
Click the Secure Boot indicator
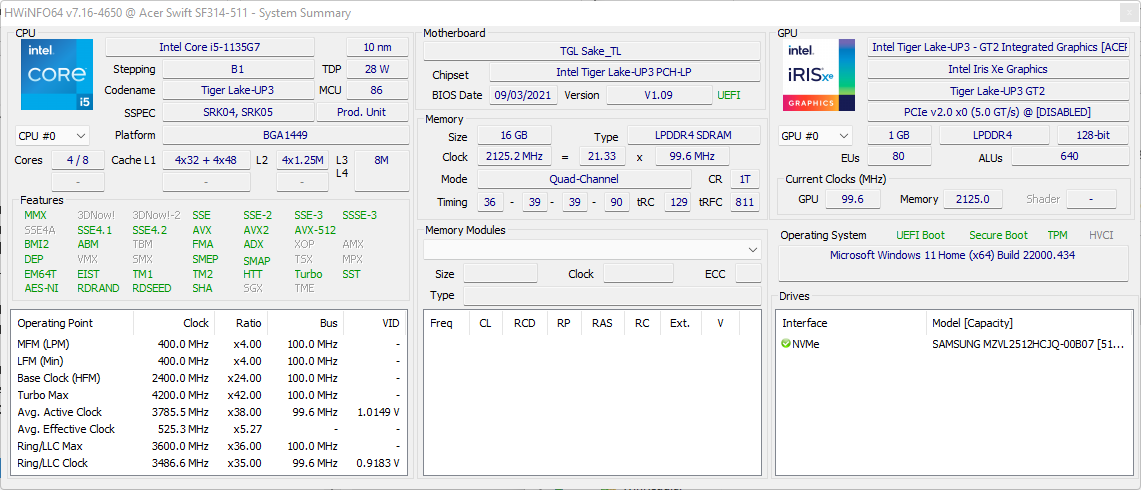click(x=998, y=234)
